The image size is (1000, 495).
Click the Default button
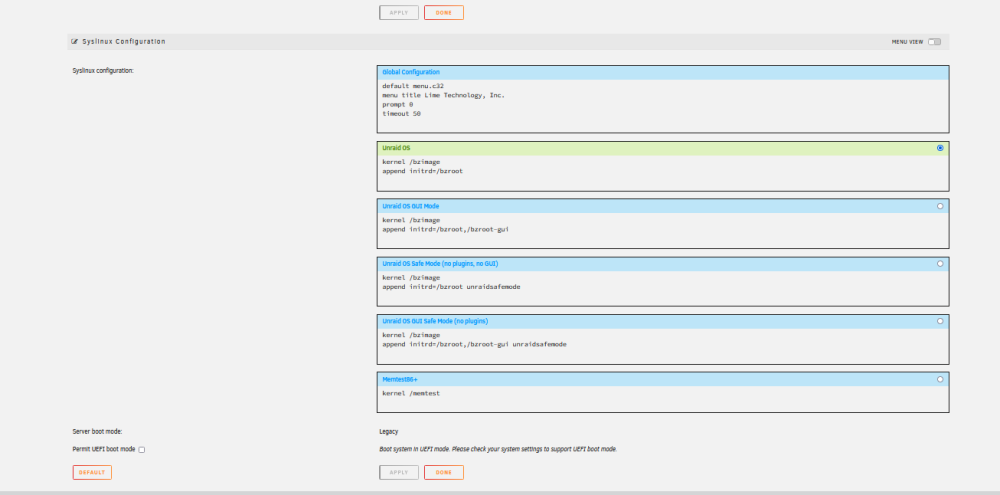point(92,473)
